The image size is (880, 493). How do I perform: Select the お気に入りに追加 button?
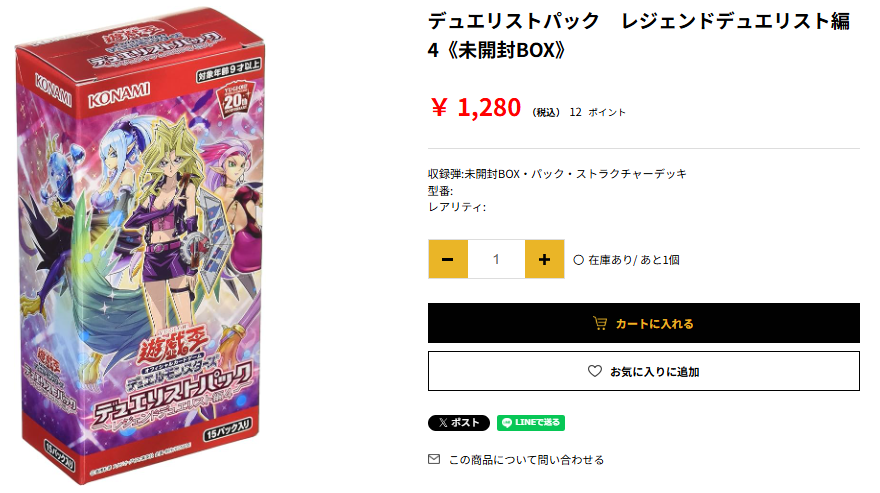[644, 371]
